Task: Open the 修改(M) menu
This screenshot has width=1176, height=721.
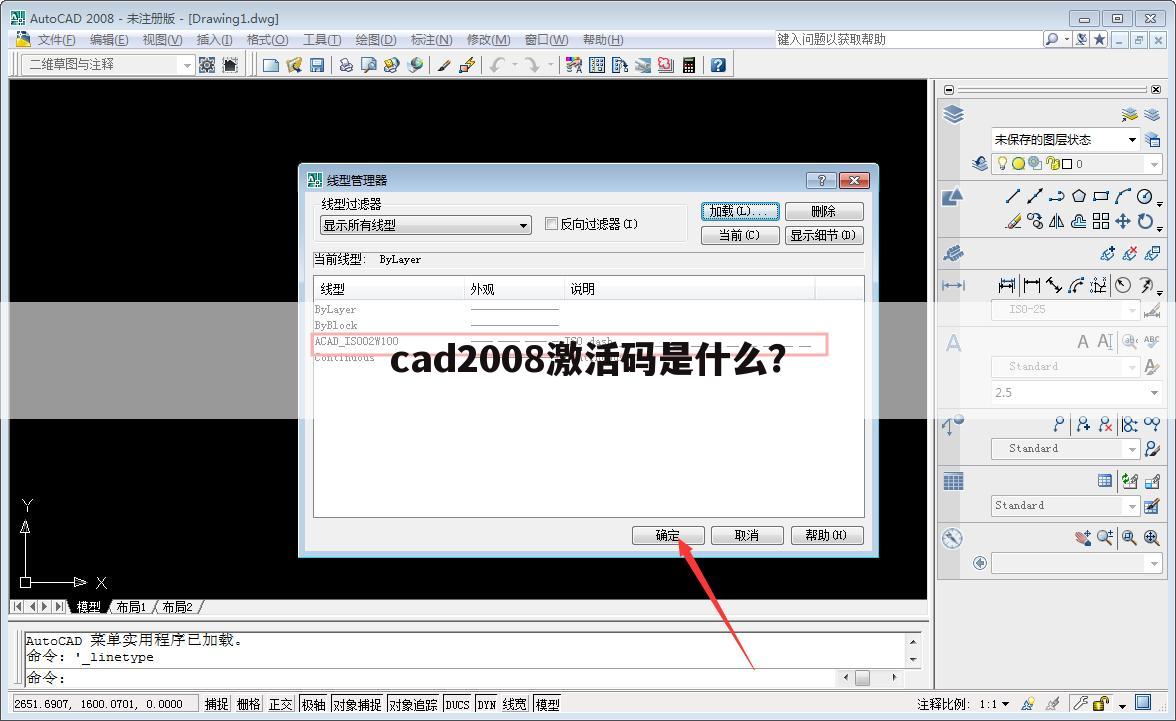Action: [488, 40]
